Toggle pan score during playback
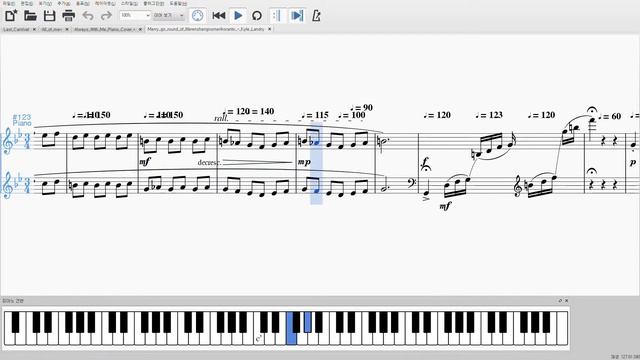Screen dimensions: 640x360 (297, 16)
